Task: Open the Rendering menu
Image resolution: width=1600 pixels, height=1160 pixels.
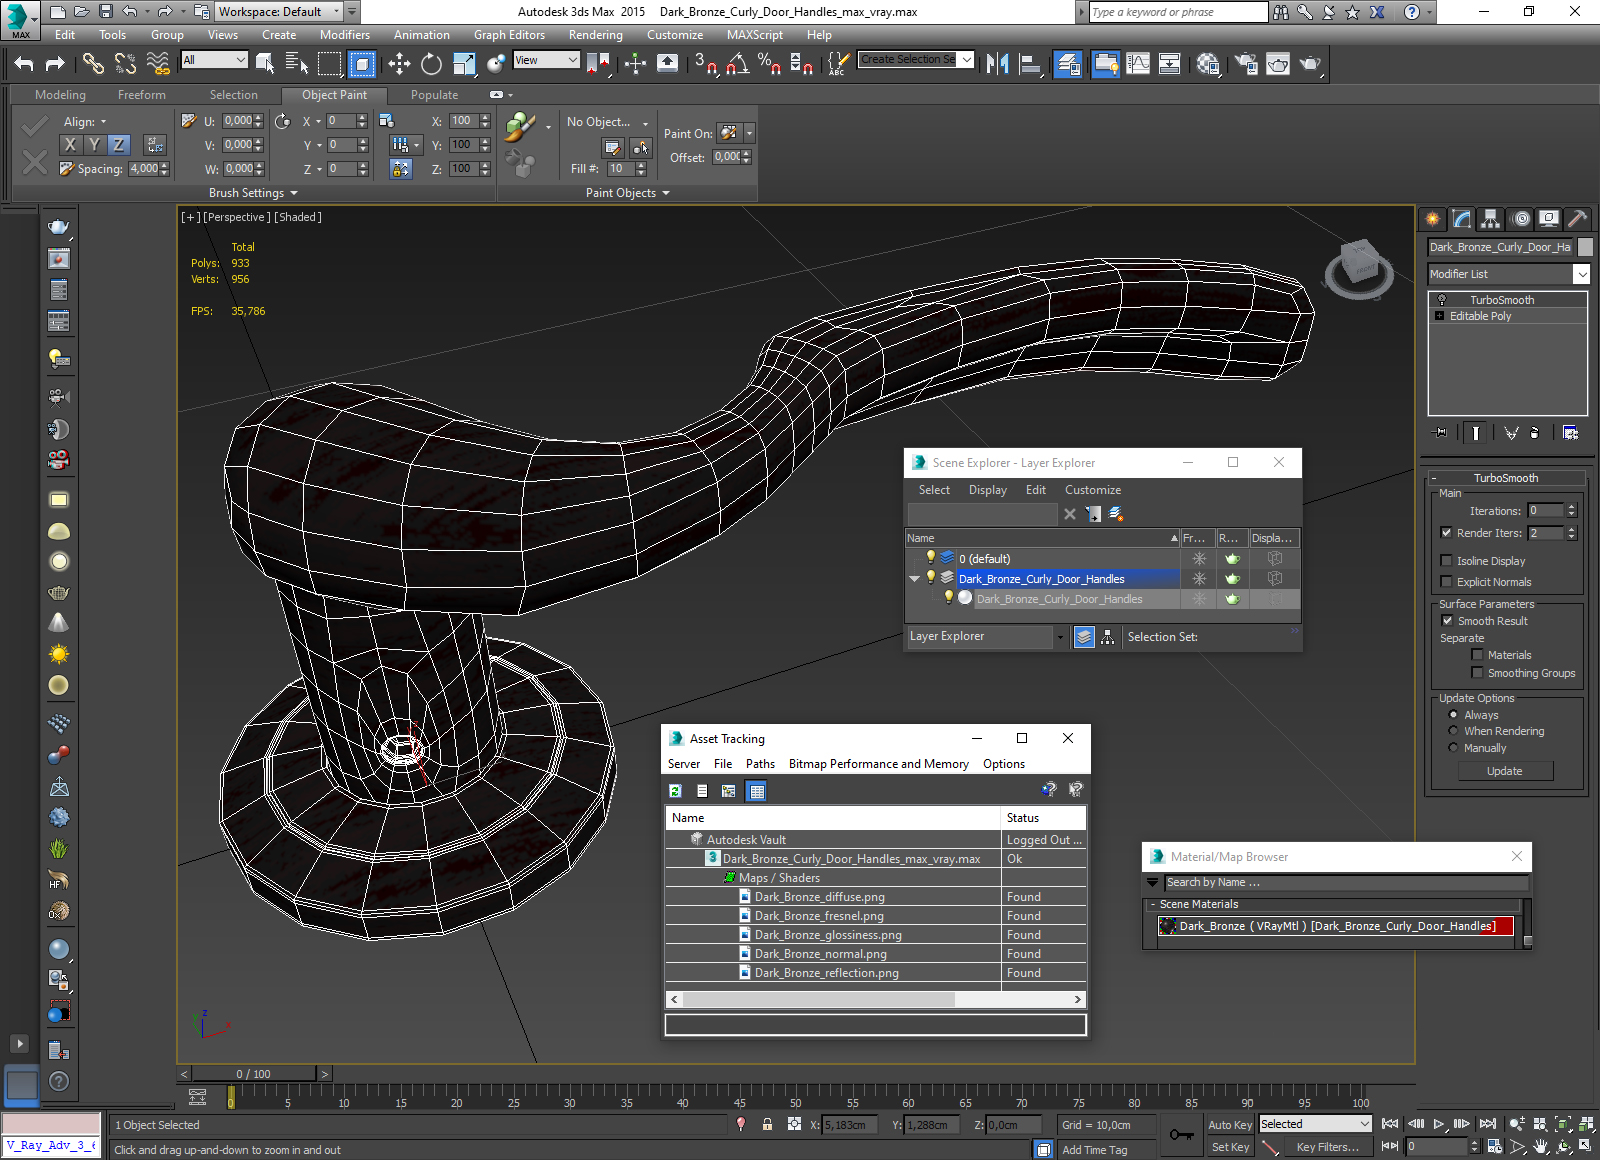Action: click(595, 35)
